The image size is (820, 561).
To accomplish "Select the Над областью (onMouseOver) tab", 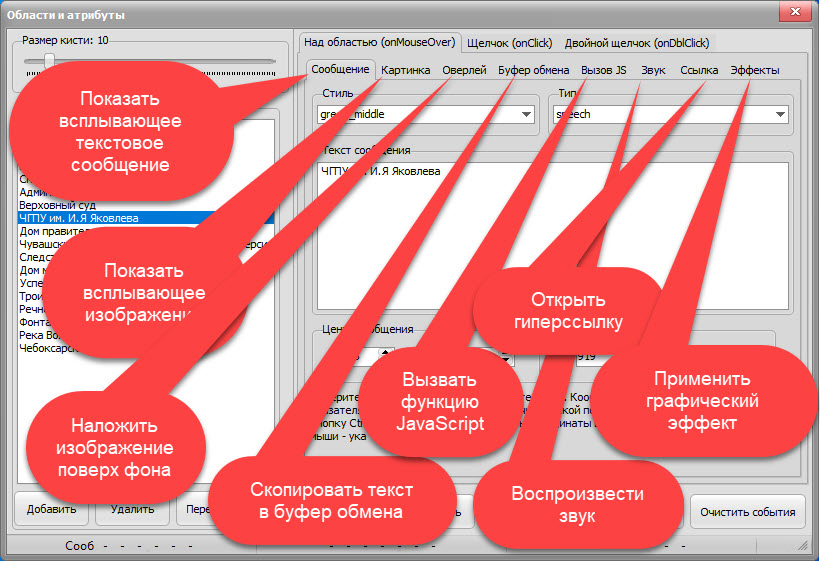I will (x=378, y=42).
